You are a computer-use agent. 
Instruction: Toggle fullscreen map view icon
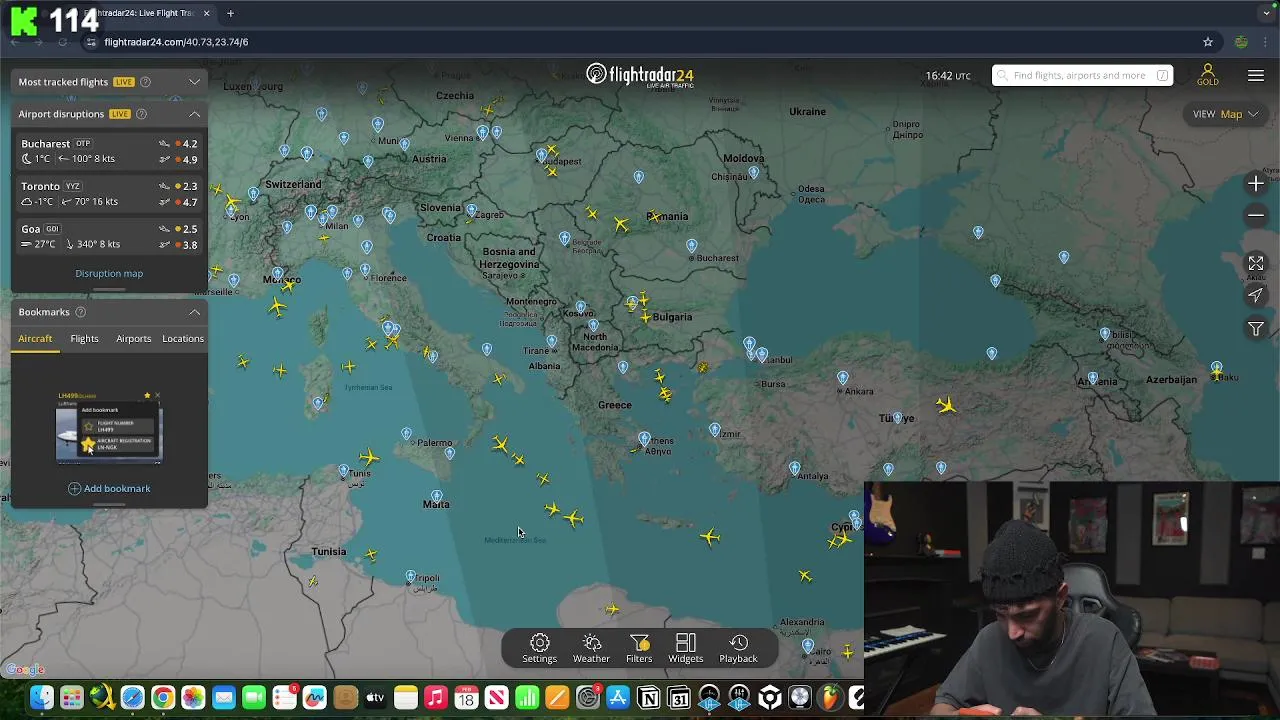[x=1256, y=263]
